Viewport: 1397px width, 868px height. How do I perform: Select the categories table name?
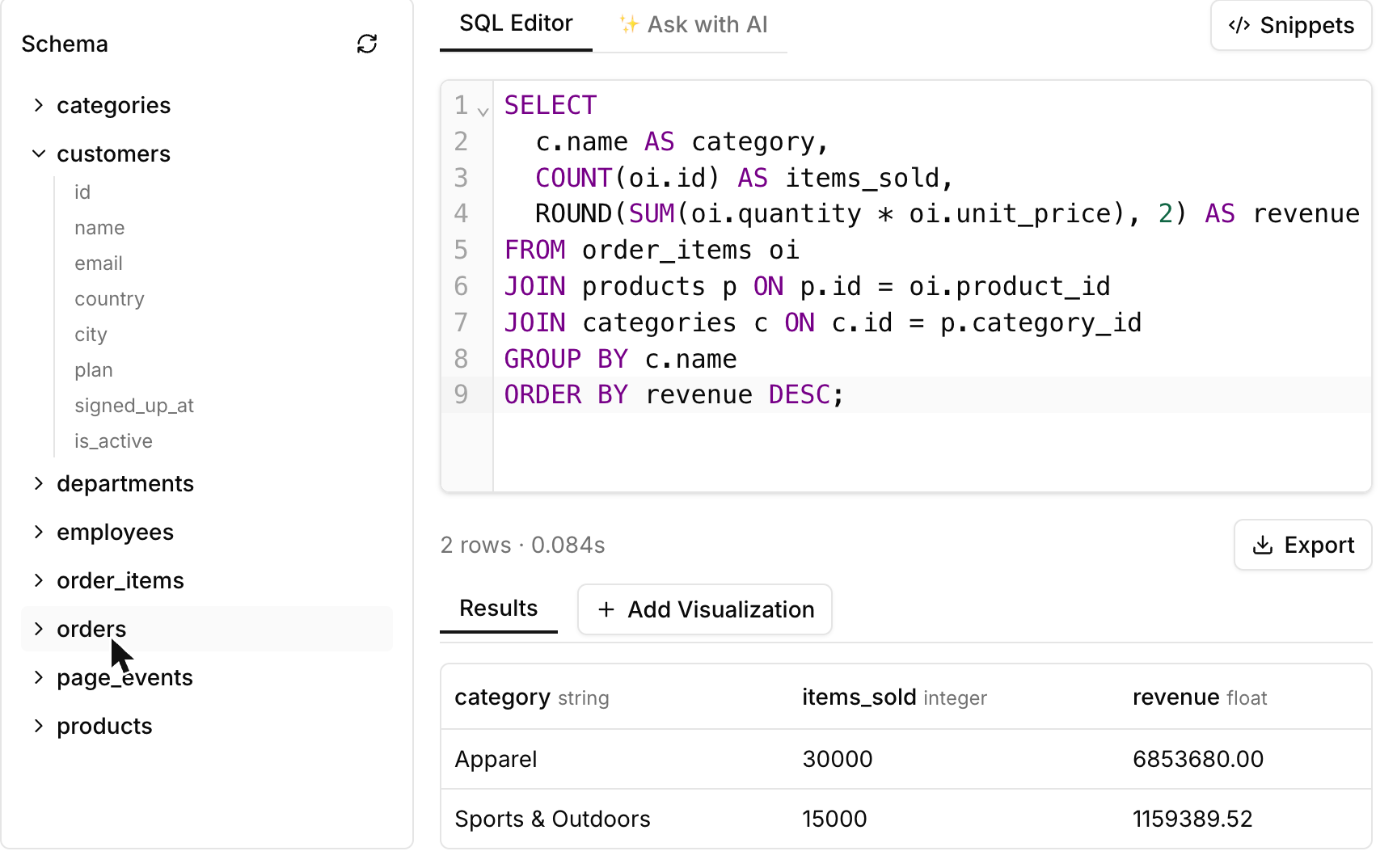pyautogui.click(x=114, y=105)
